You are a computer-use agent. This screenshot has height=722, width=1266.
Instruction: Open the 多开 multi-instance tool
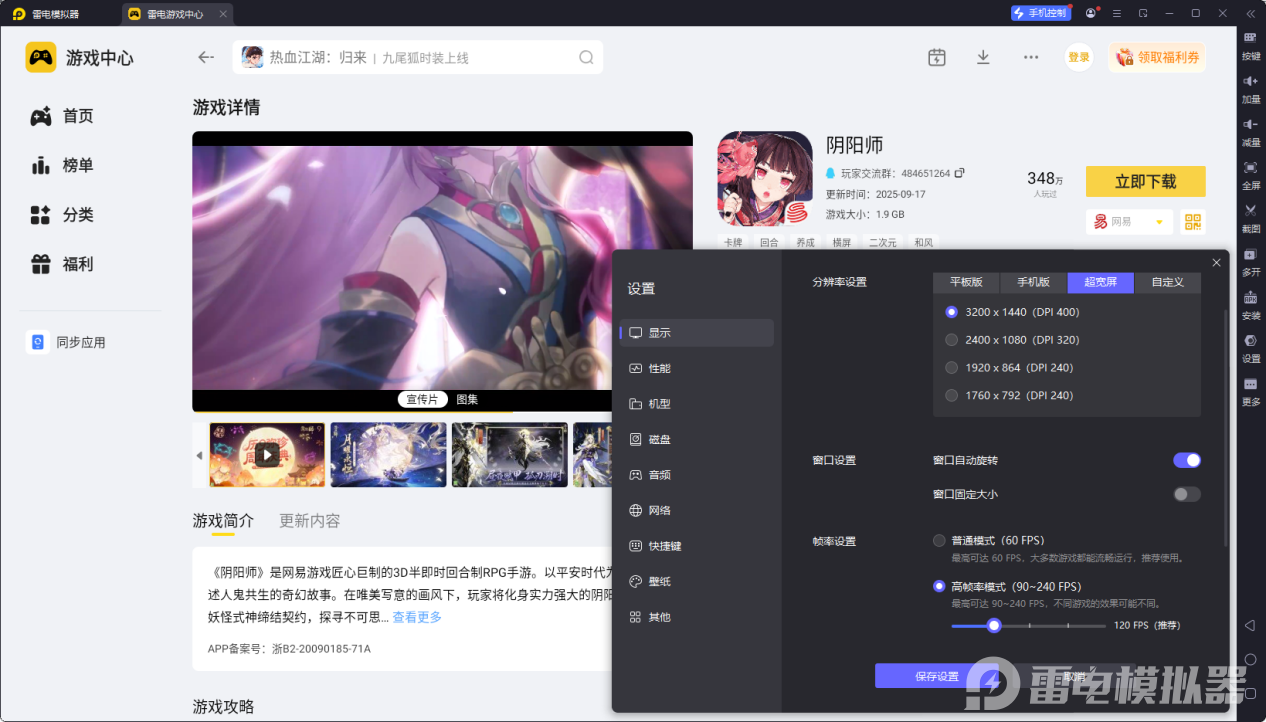pyautogui.click(x=1250, y=261)
